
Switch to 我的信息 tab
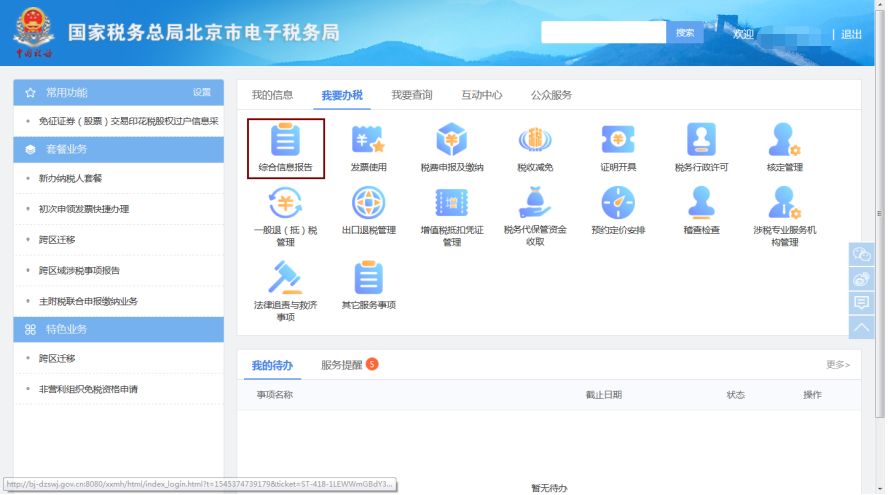(272, 95)
